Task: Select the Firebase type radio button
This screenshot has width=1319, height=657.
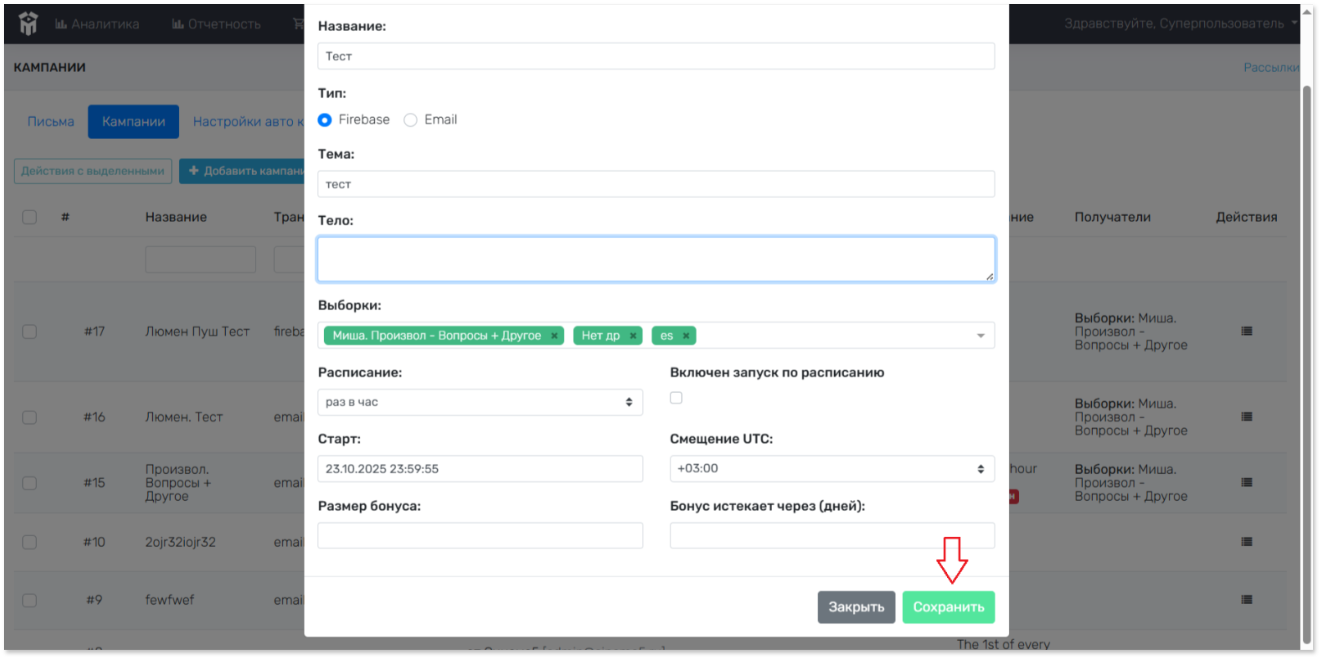Action: 325,120
